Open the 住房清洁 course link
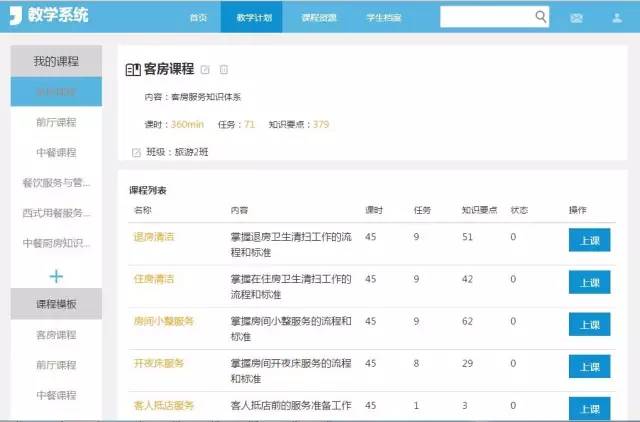 (154, 279)
